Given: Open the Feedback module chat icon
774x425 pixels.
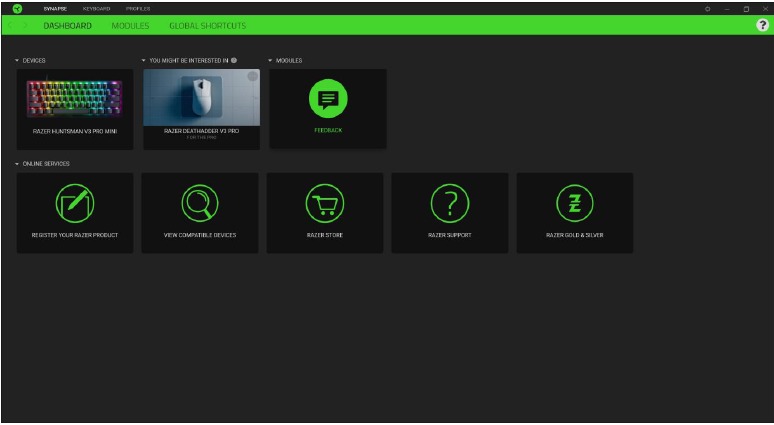Looking at the screenshot, I should tap(328, 99).
